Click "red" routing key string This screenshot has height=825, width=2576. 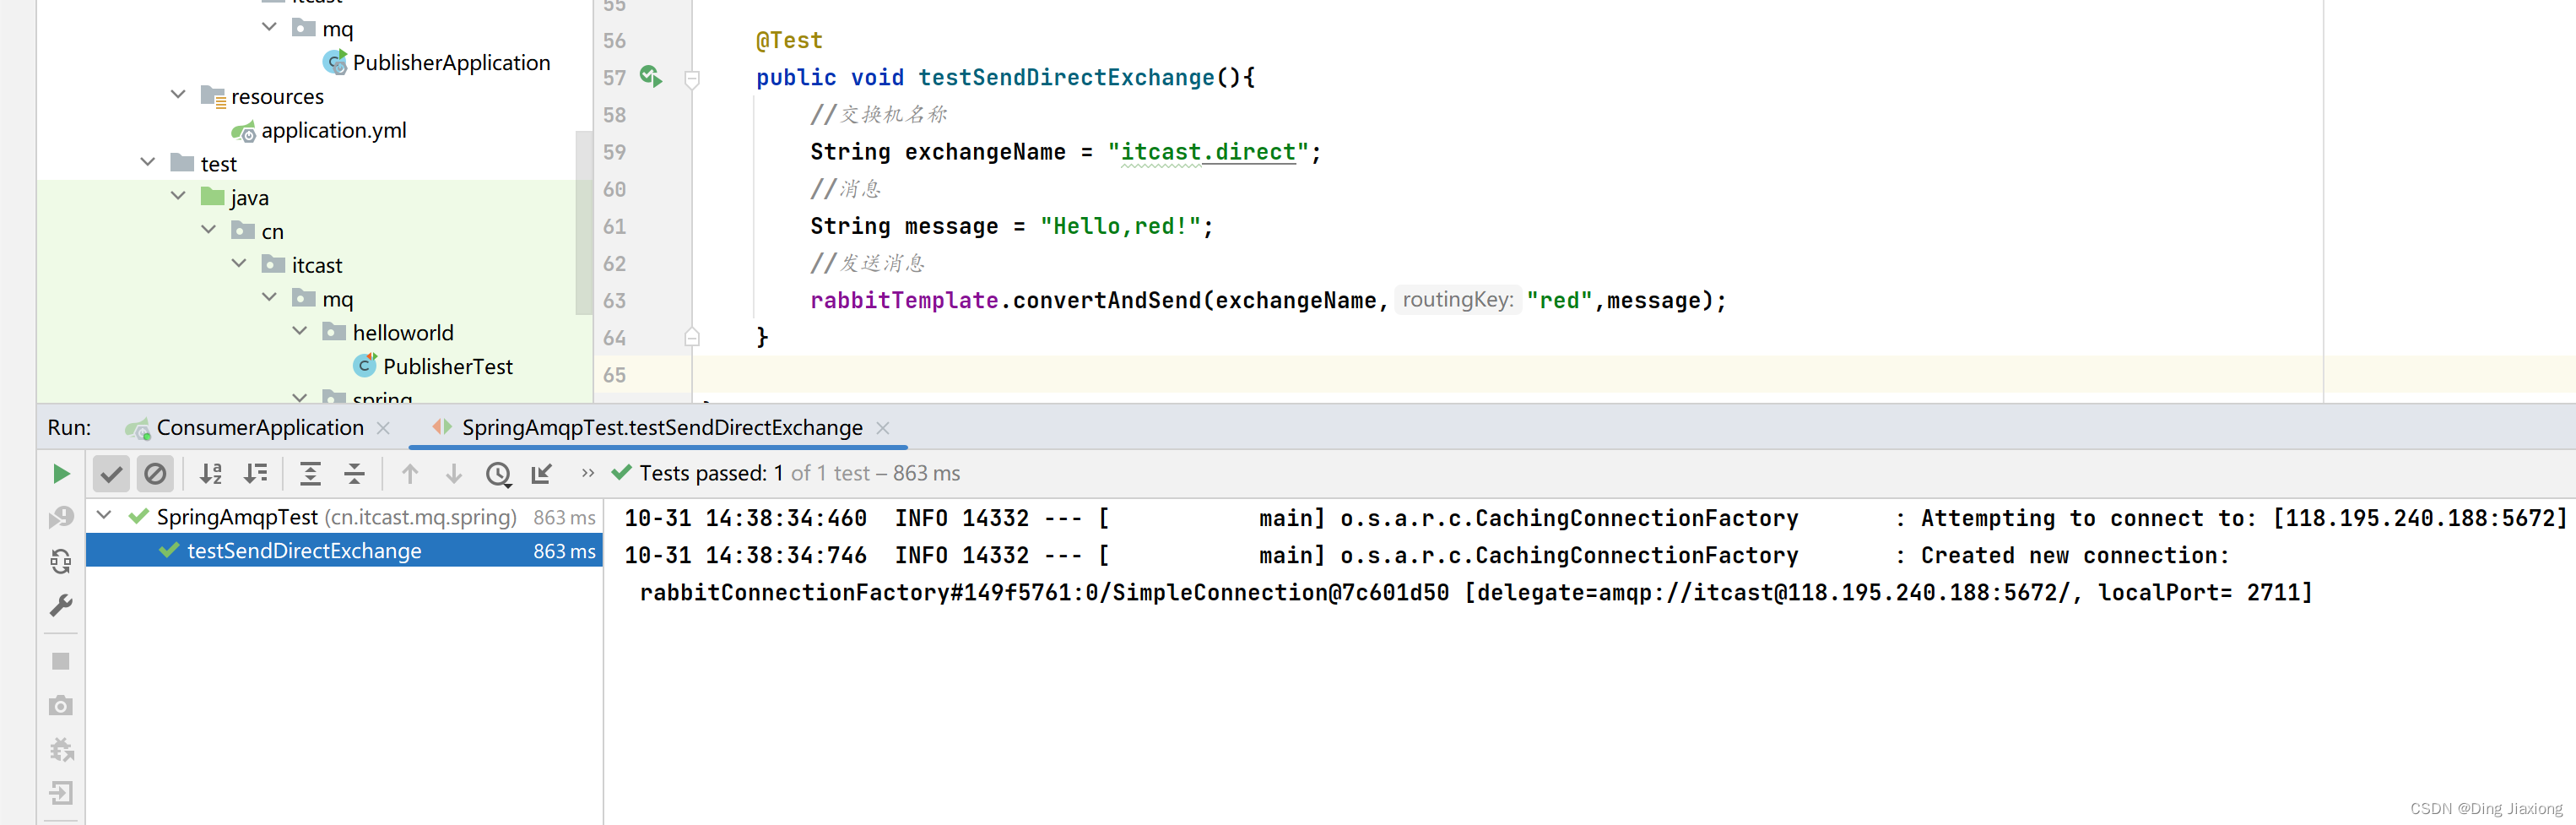[x=1558, y=300]
